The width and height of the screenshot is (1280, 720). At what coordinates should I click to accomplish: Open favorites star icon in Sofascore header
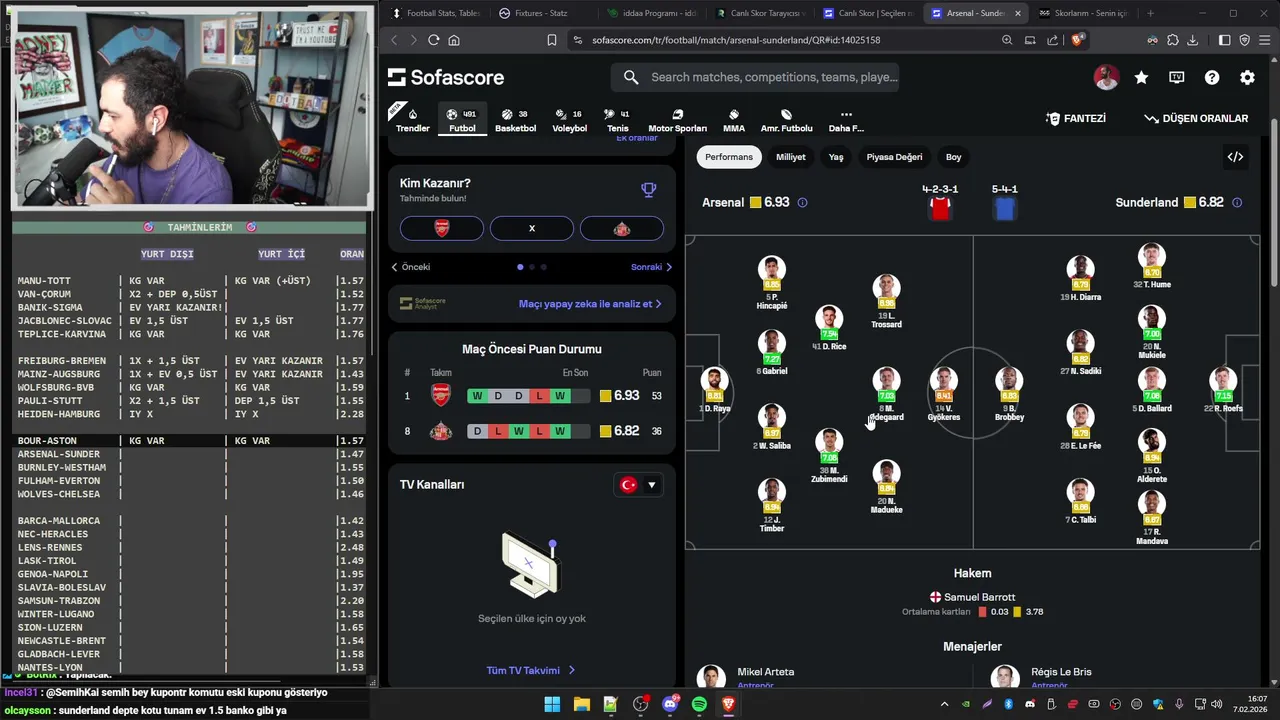[x=1141, y=77]
